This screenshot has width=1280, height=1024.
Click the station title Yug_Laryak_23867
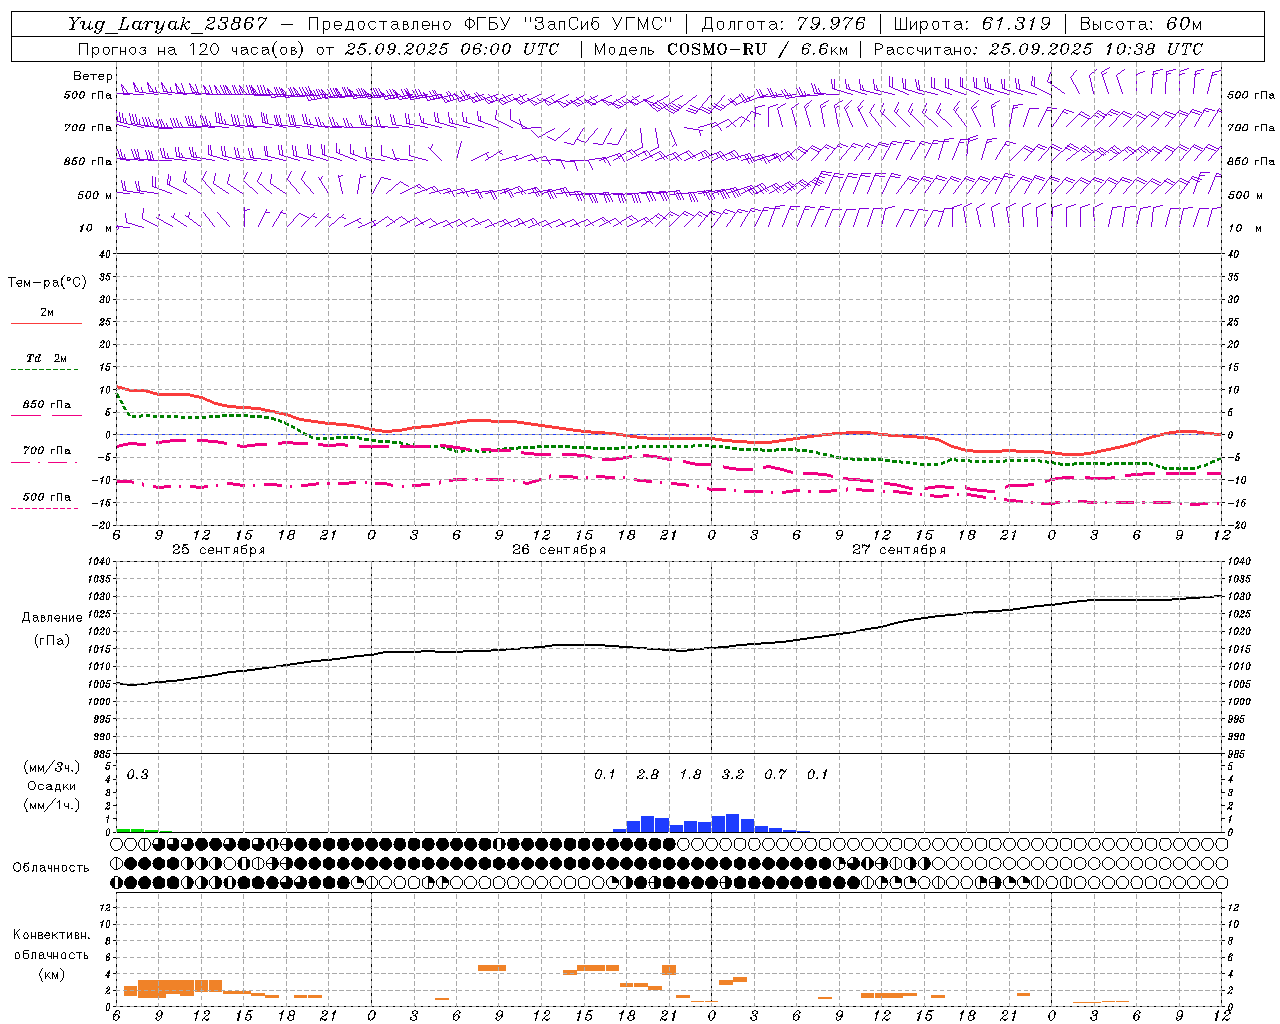coord(168,24)
